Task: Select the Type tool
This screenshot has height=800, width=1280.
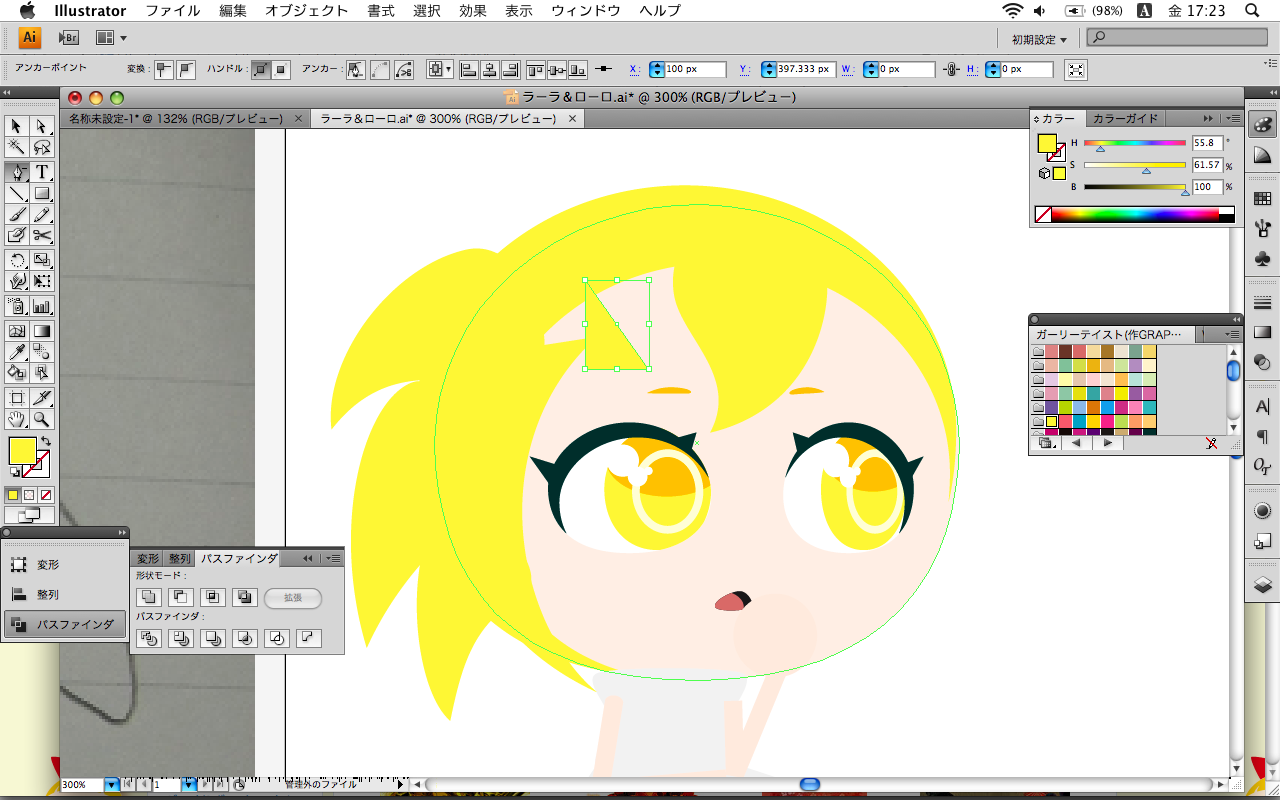Action: [42, 172]
